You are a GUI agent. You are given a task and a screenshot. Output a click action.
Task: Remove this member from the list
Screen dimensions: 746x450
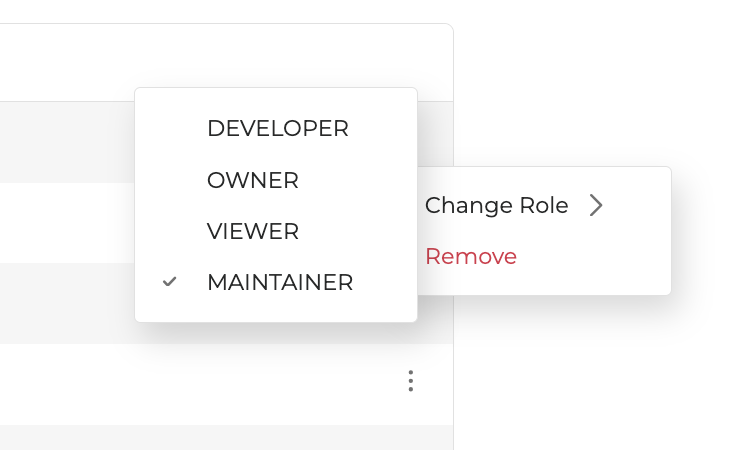[471, 257]
